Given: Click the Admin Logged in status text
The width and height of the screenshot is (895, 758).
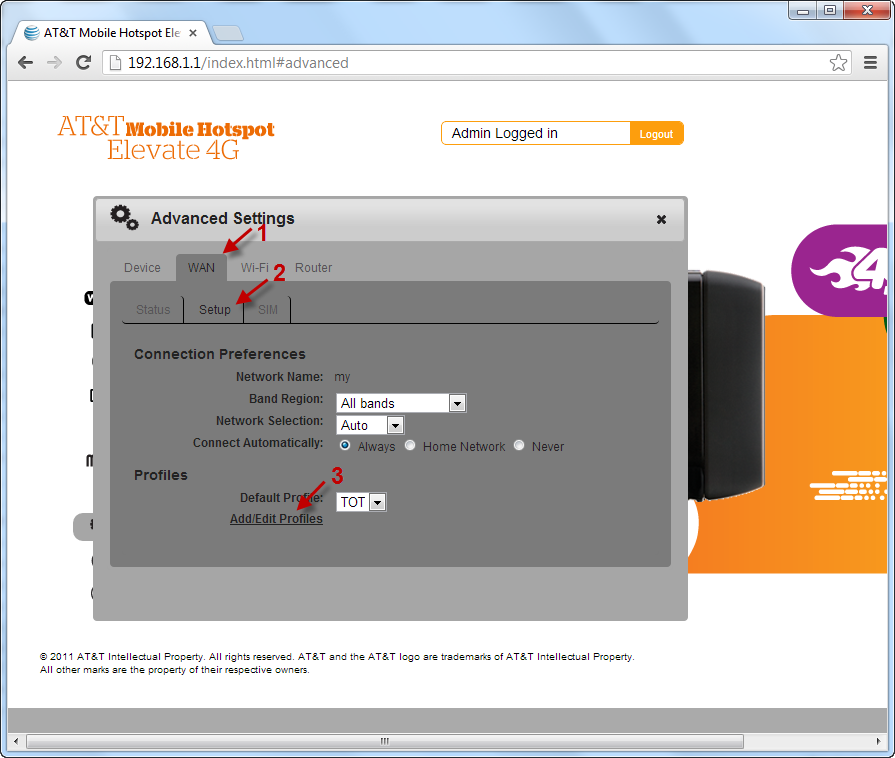Looking at the screenshot, I should tap(505, 133).
